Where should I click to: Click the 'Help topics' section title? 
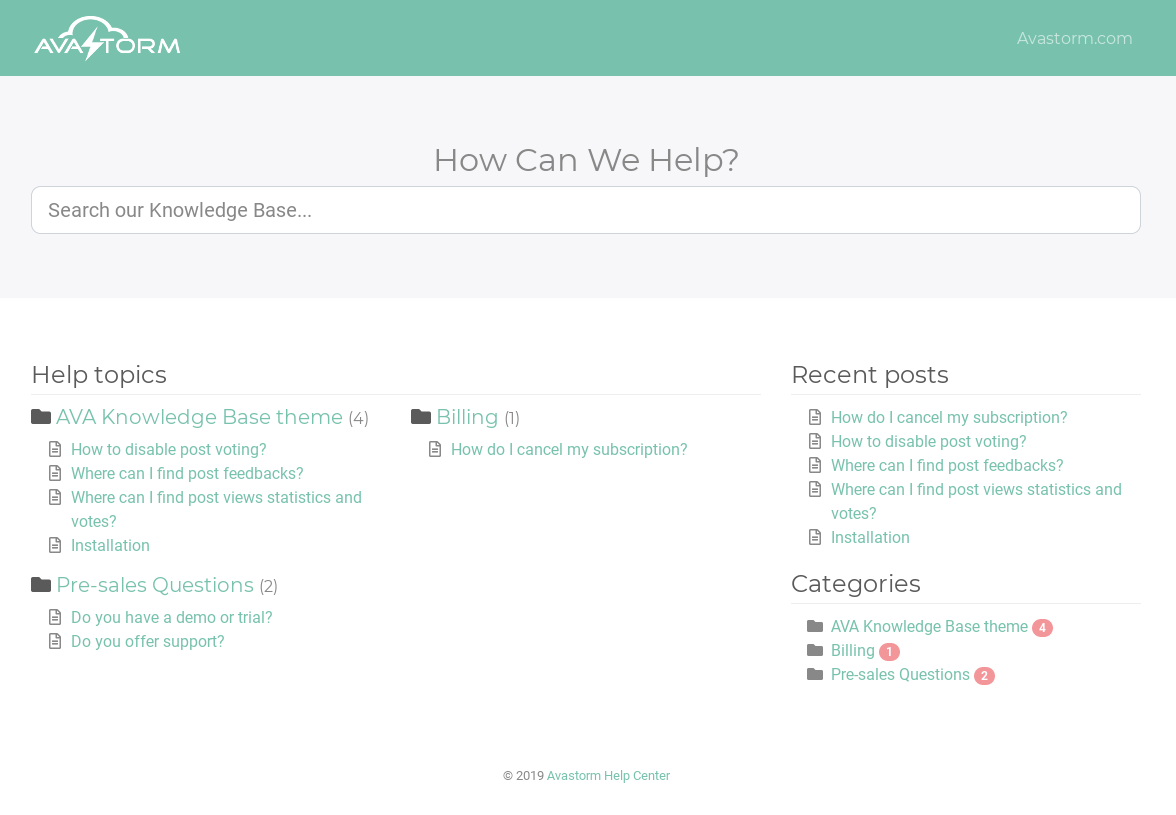(99, 374)
